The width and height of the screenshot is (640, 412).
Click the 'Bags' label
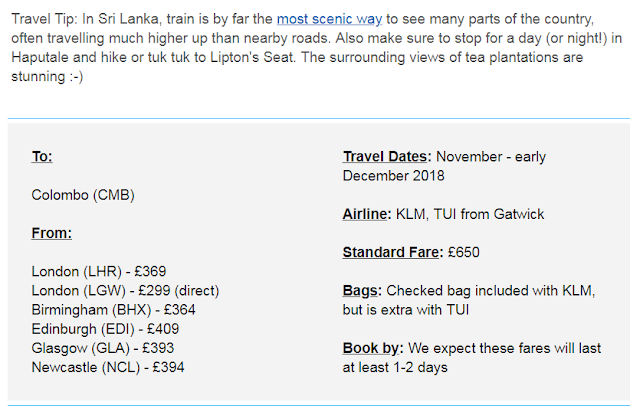(362, 291)
